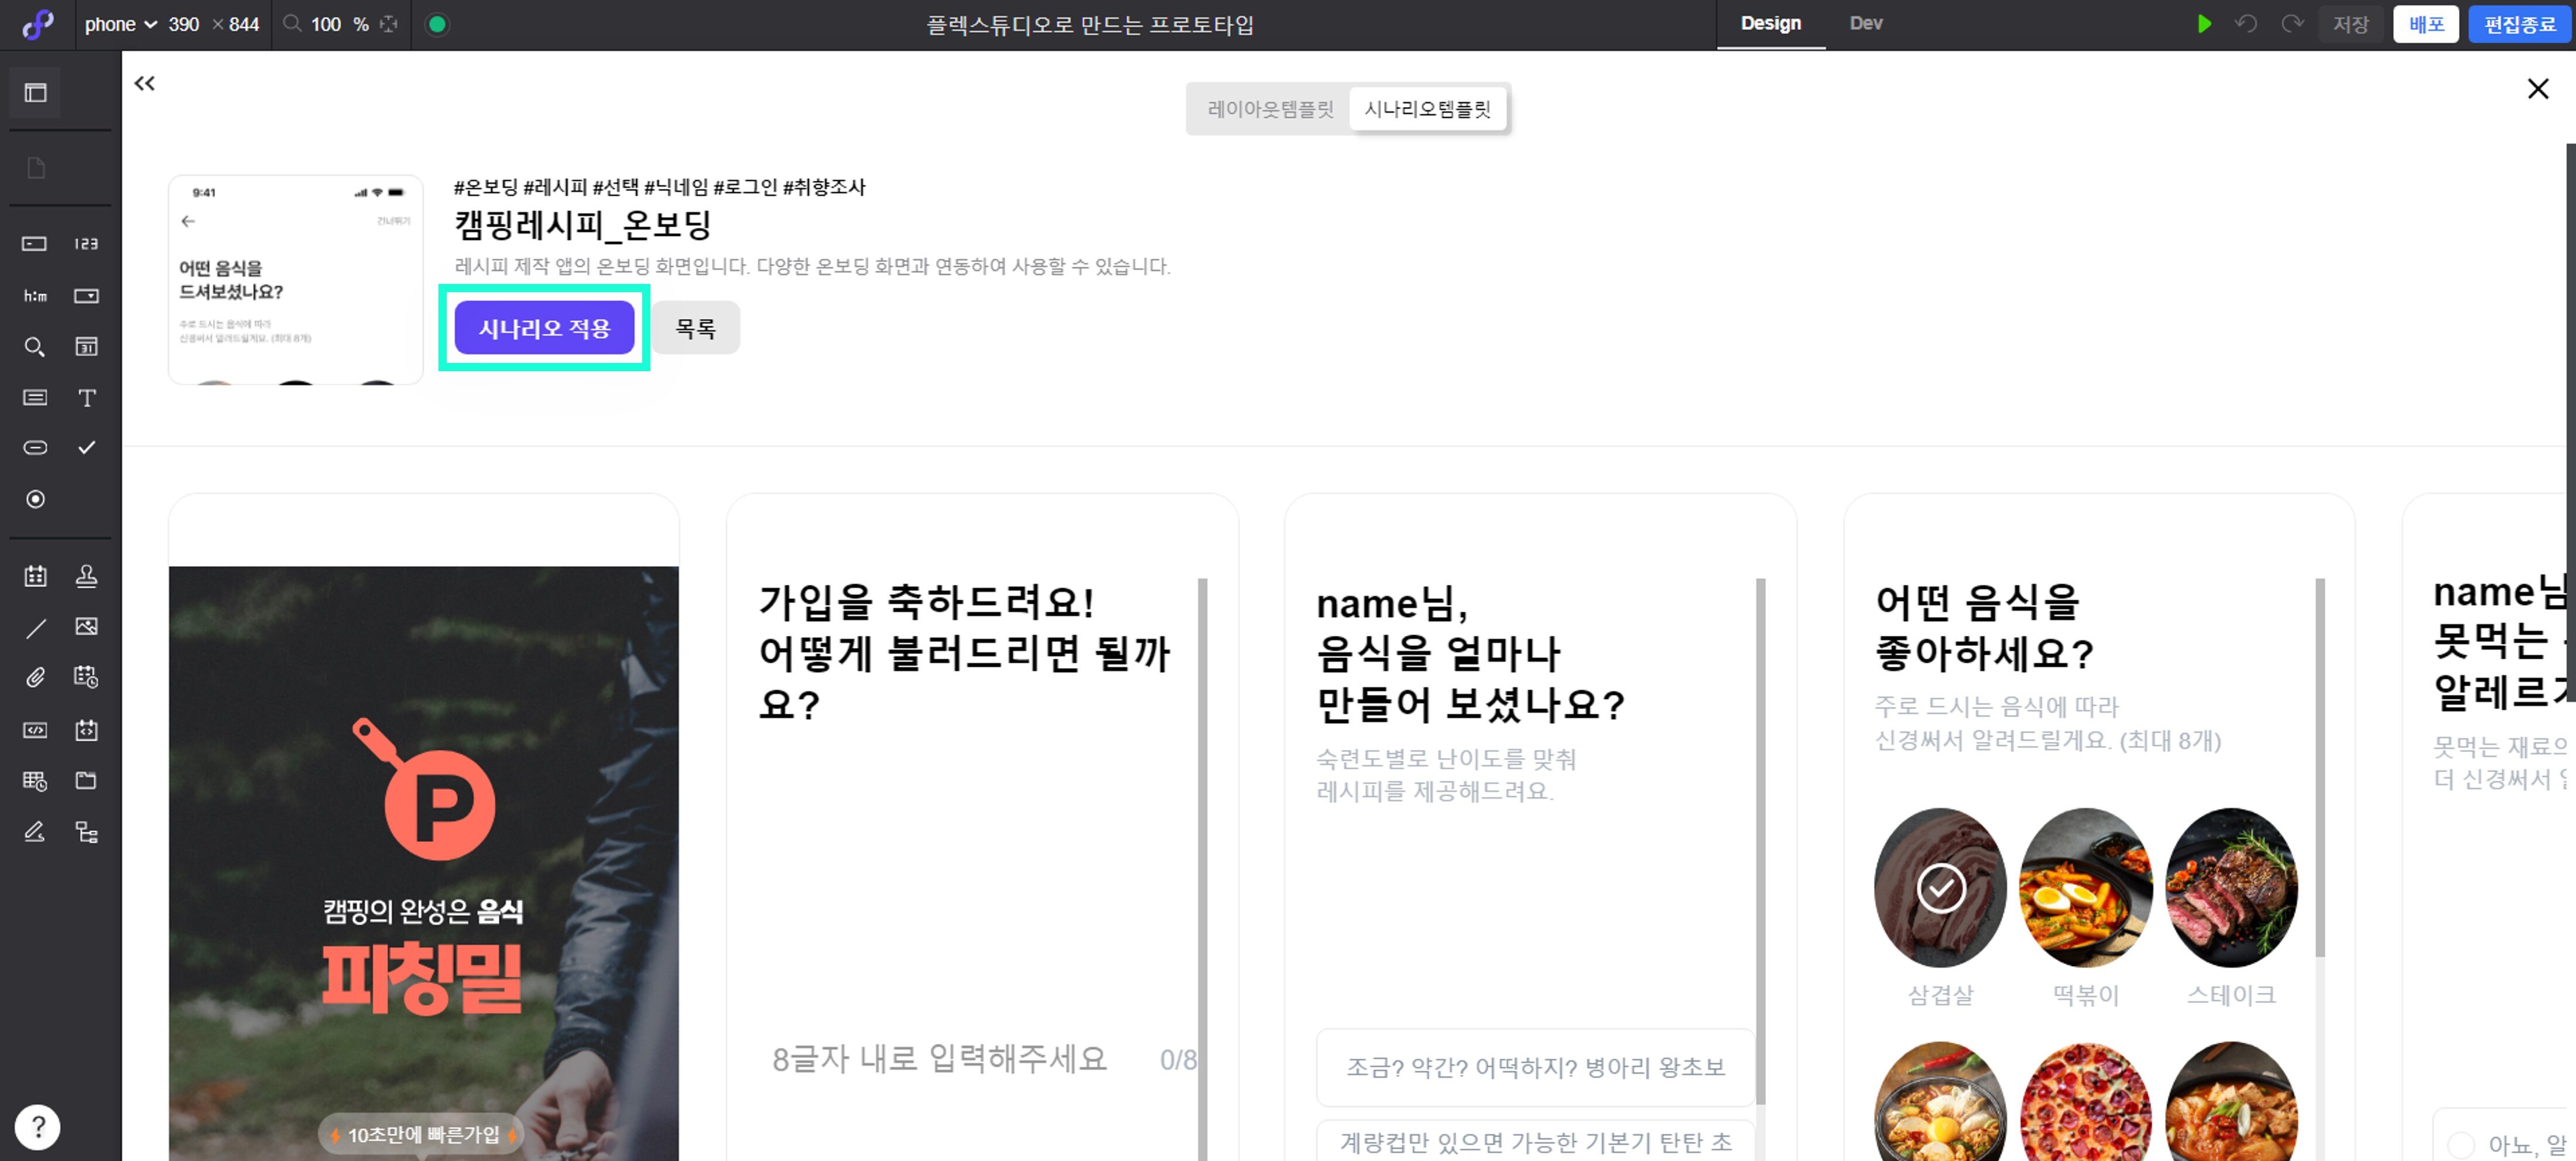Select the combo box component icon
2576x1161 pixels.
click(86, 296)
